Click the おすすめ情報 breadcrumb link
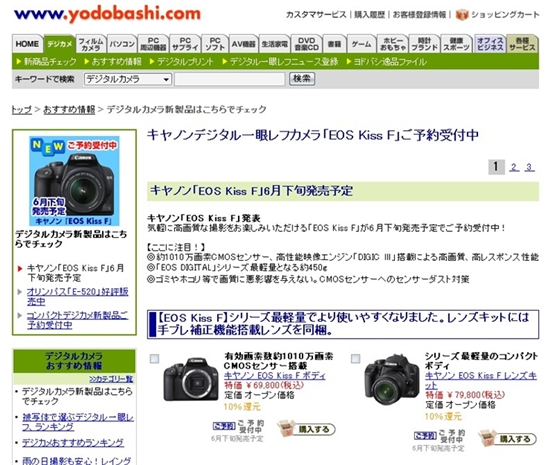550x465 pixels. tap(69, 110)
